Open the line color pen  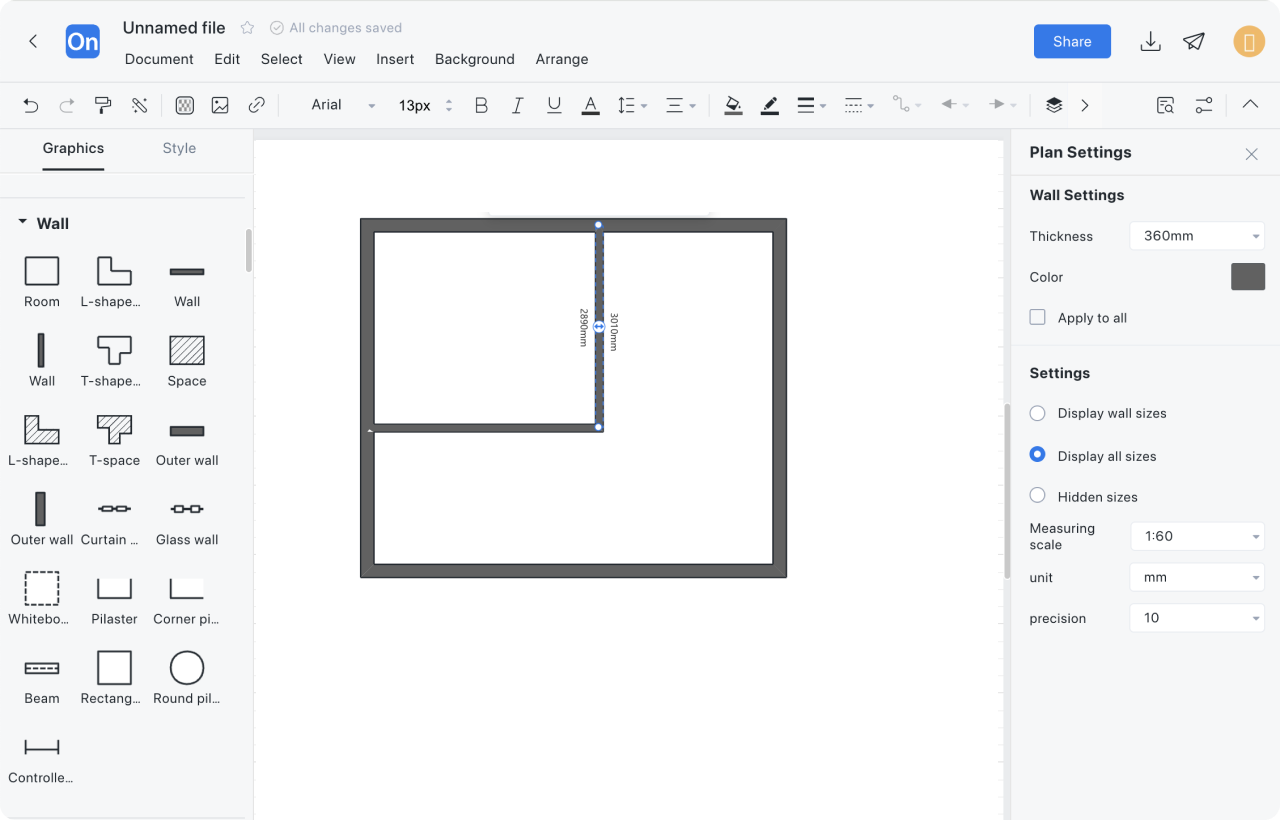(769, 105)
